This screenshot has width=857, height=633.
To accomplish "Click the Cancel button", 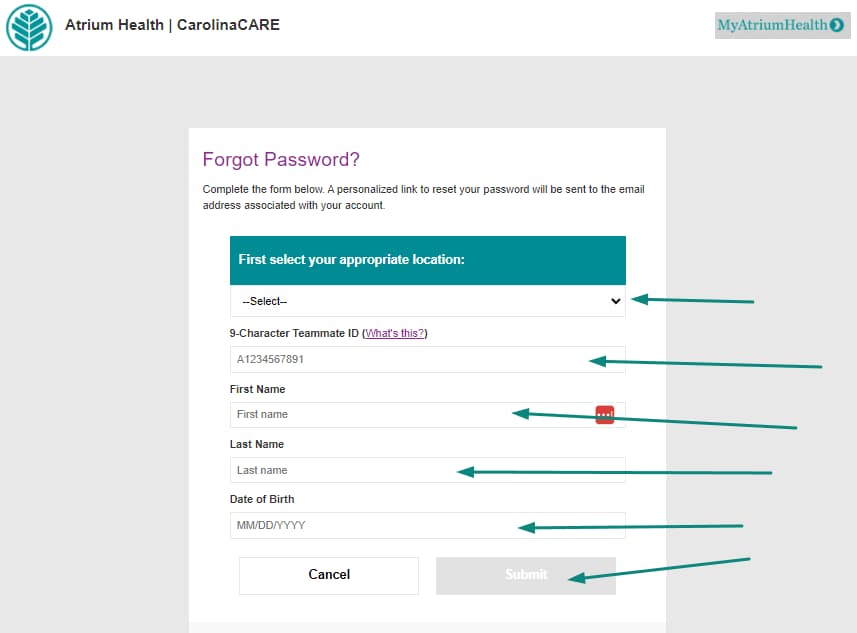I will coord(329,575).
